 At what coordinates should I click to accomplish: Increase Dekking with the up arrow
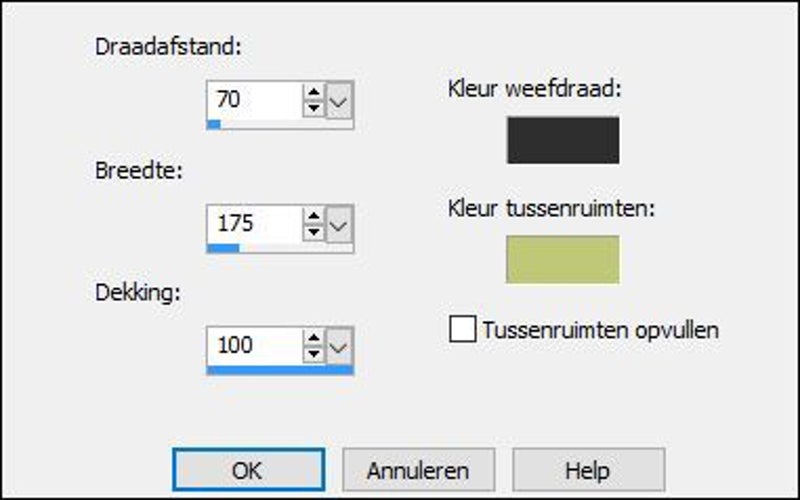(314, 339)
